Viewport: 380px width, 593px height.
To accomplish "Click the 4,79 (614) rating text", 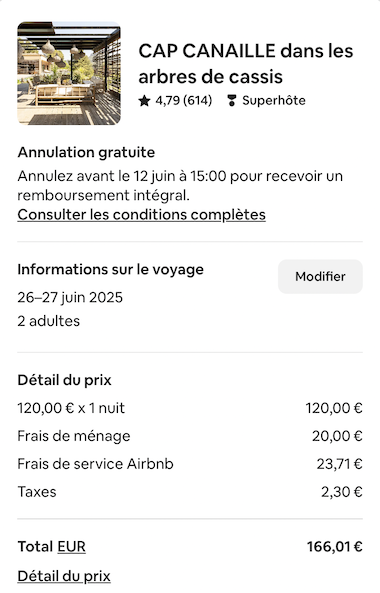I will click(184, 101).
